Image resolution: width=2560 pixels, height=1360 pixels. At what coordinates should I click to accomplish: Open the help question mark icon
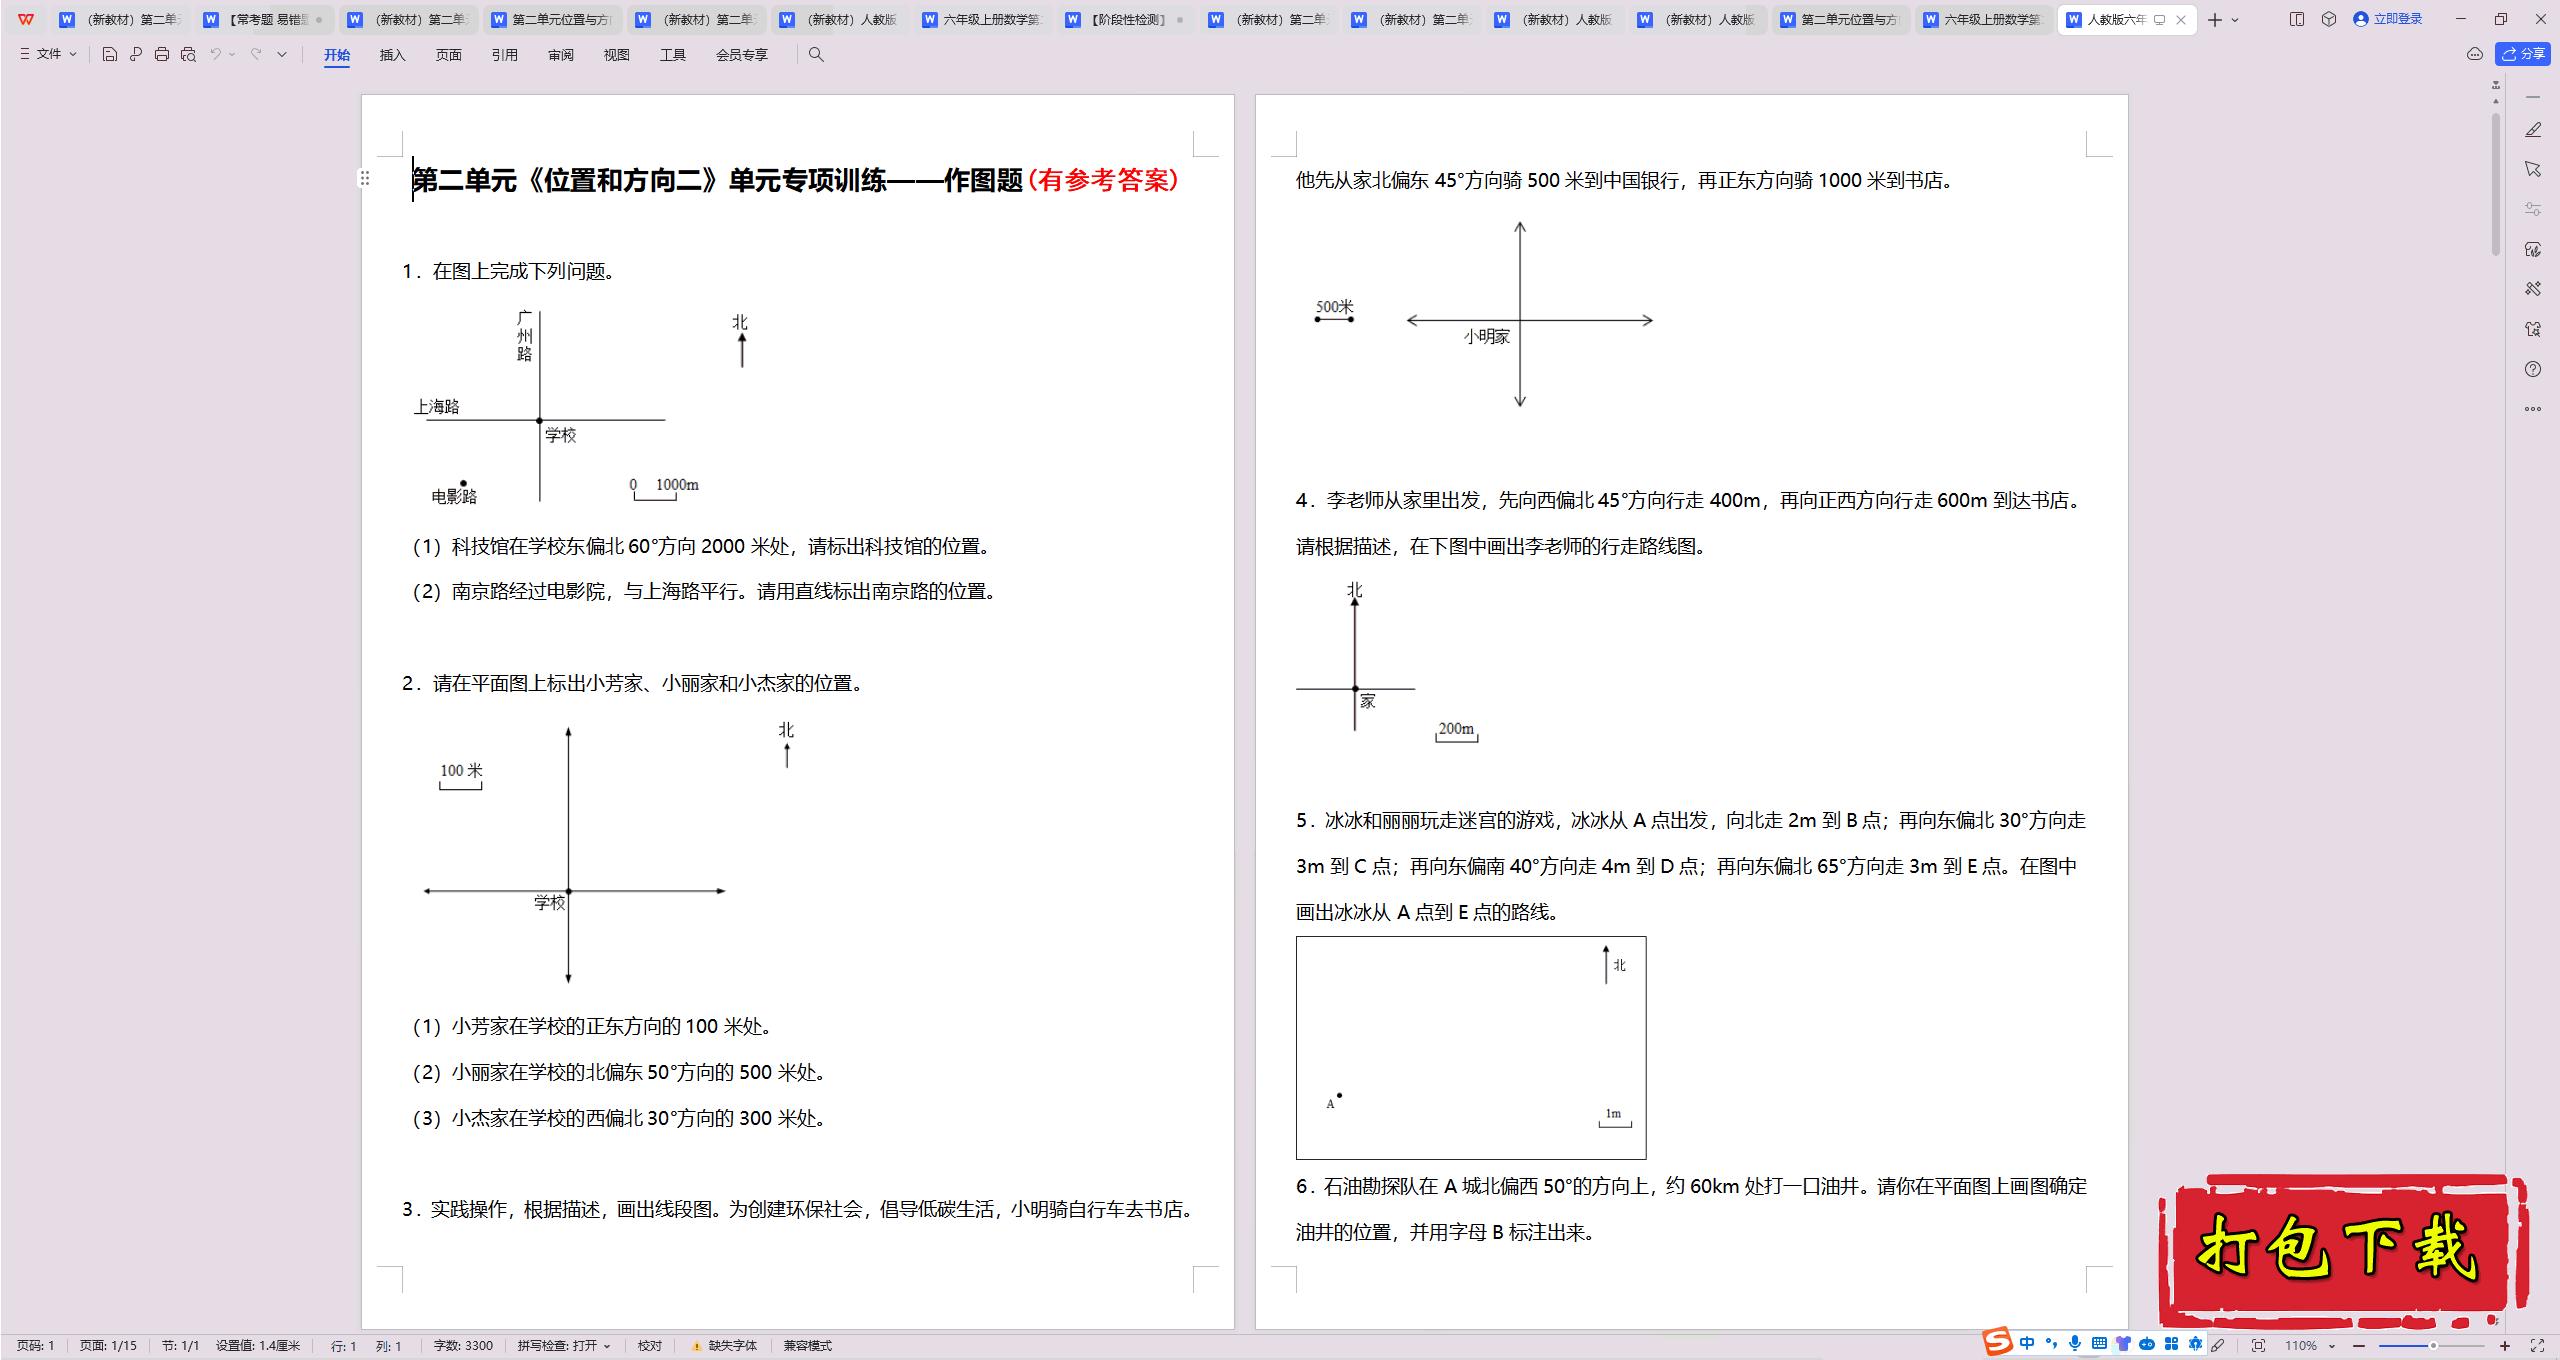point(2533,369)
